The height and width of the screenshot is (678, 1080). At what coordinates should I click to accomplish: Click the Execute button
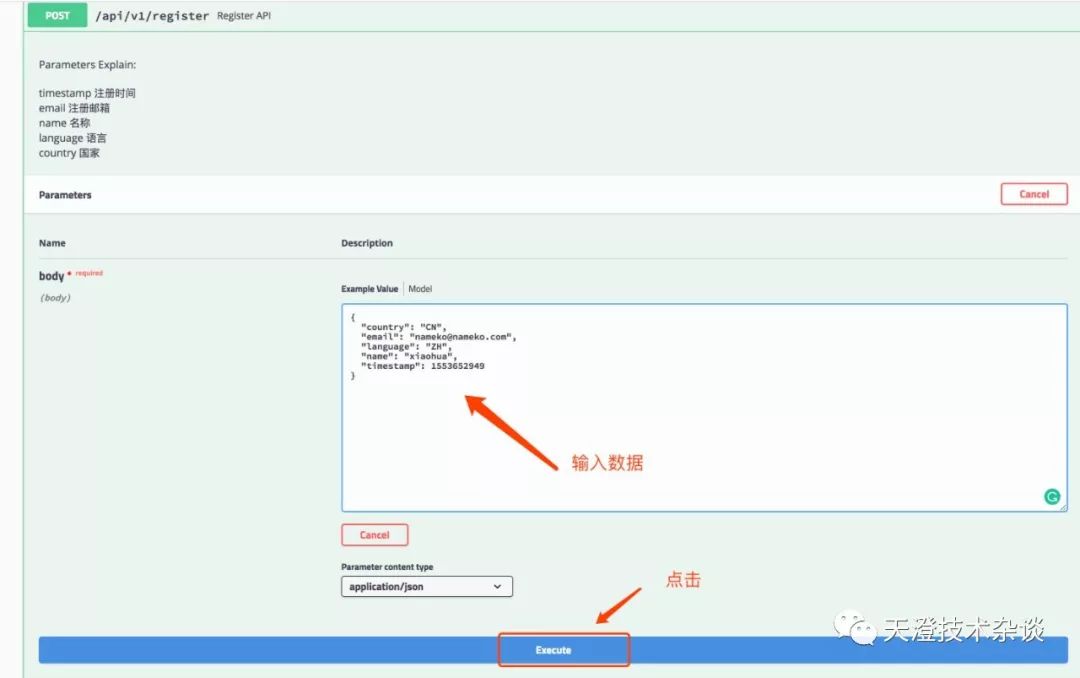[553, 650]
